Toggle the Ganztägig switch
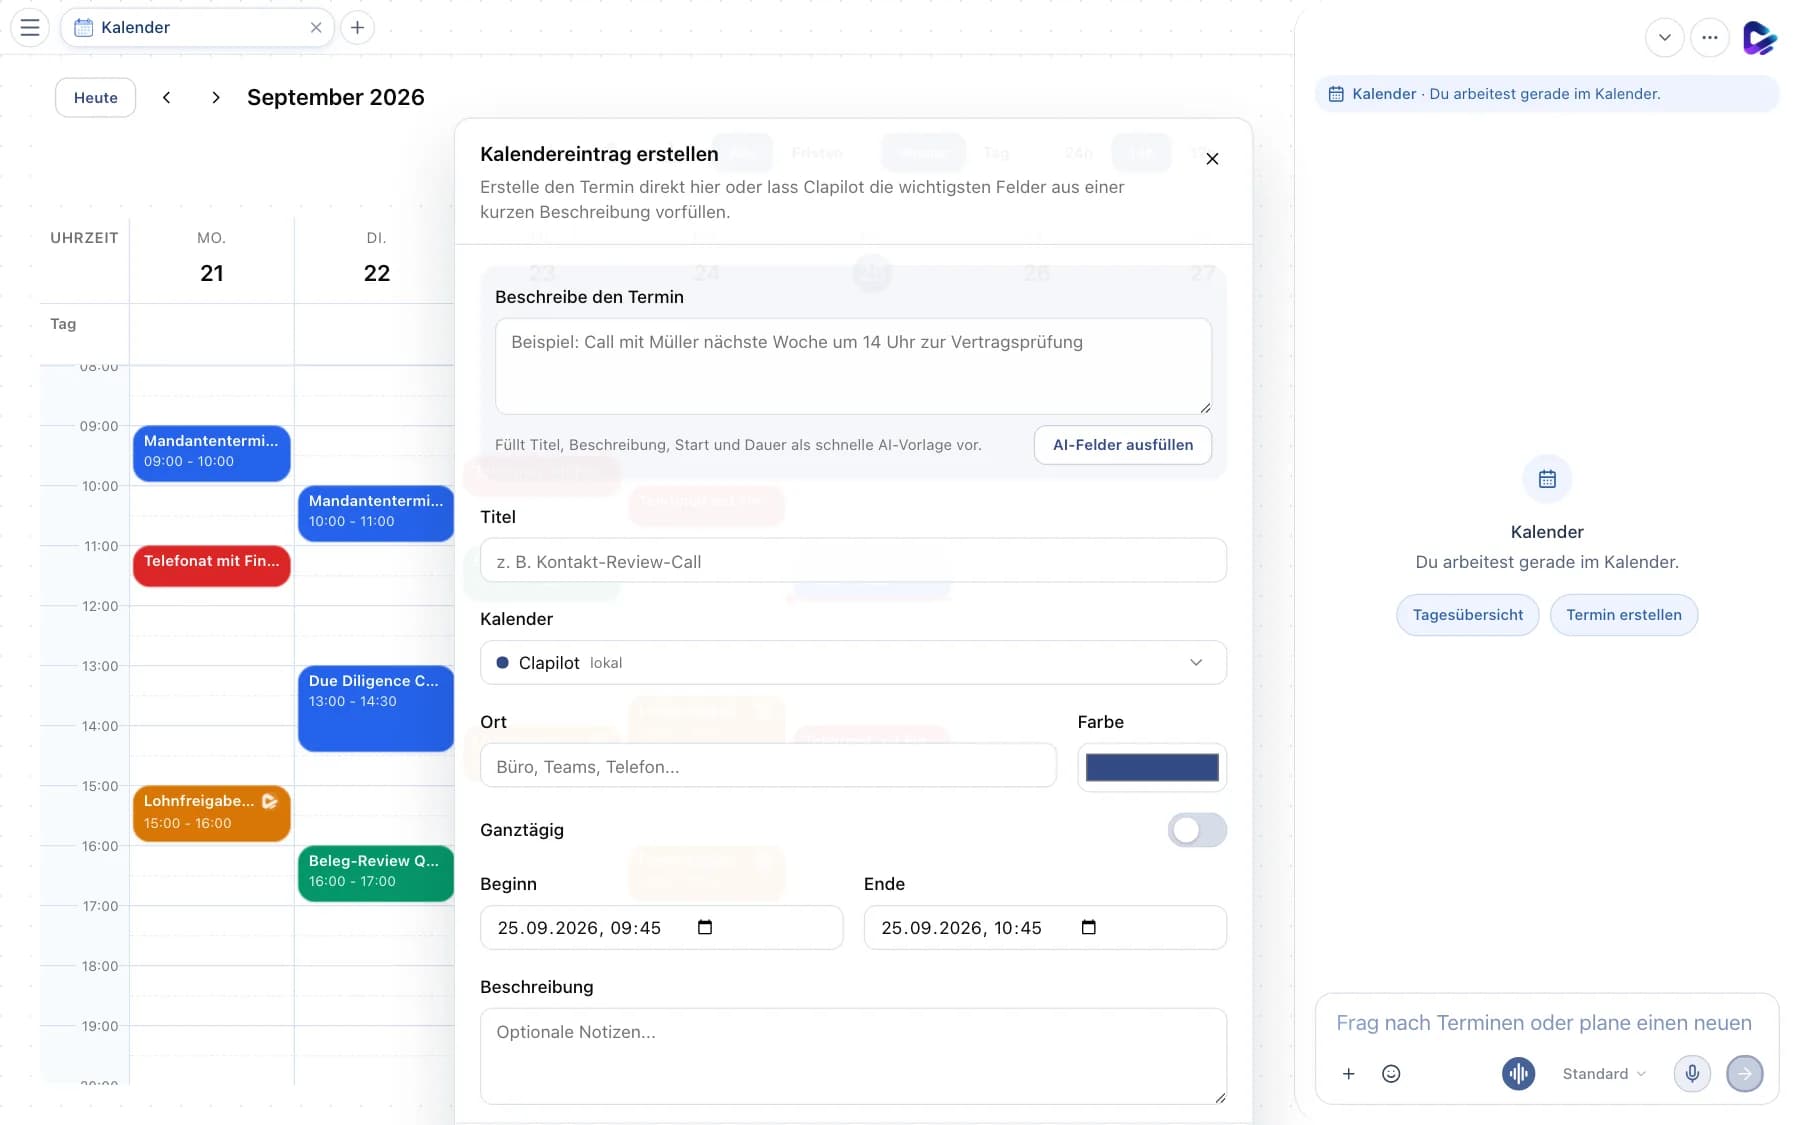This screenshot has height=1125, width=1800. click(x=1197, y=830)
